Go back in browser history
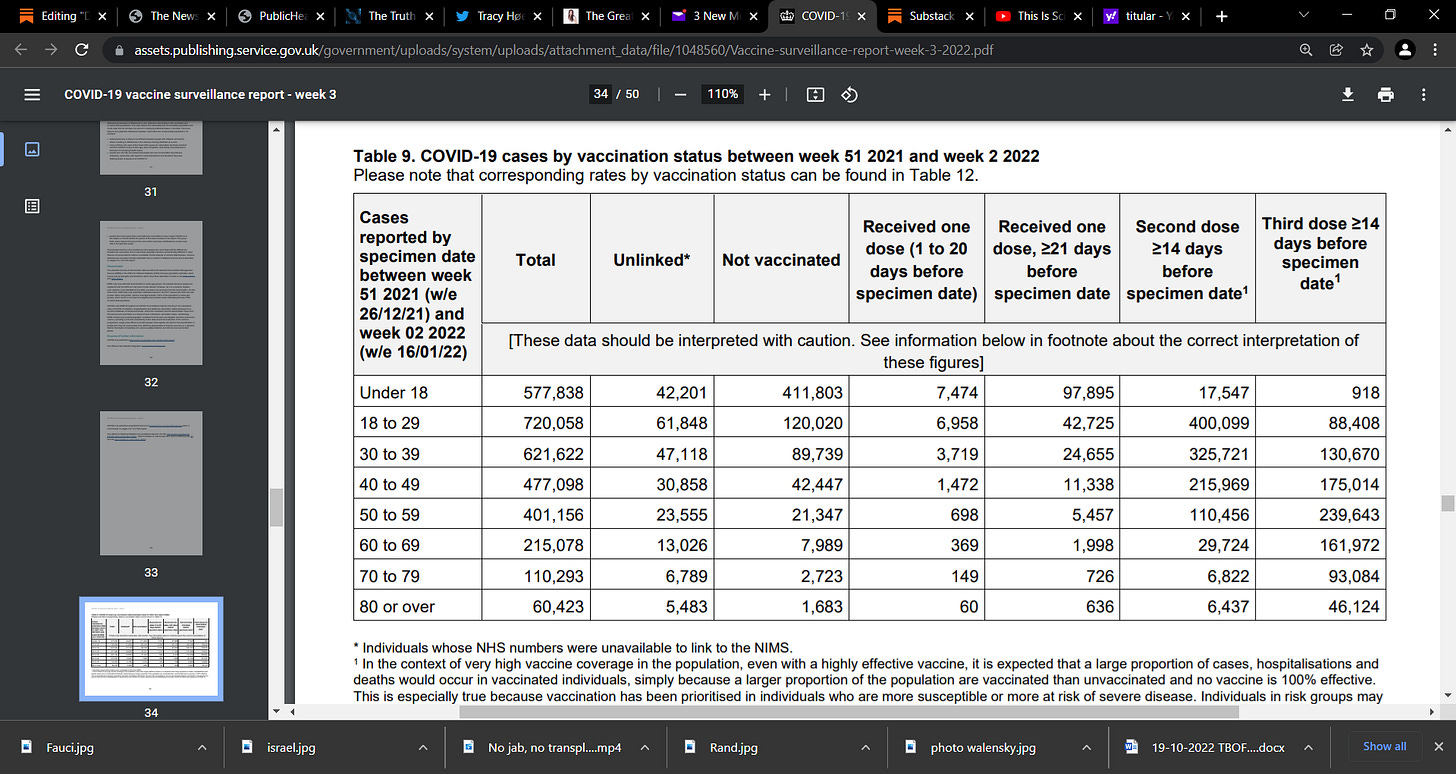The image size is (1456, 774). (x=22, y=49)
